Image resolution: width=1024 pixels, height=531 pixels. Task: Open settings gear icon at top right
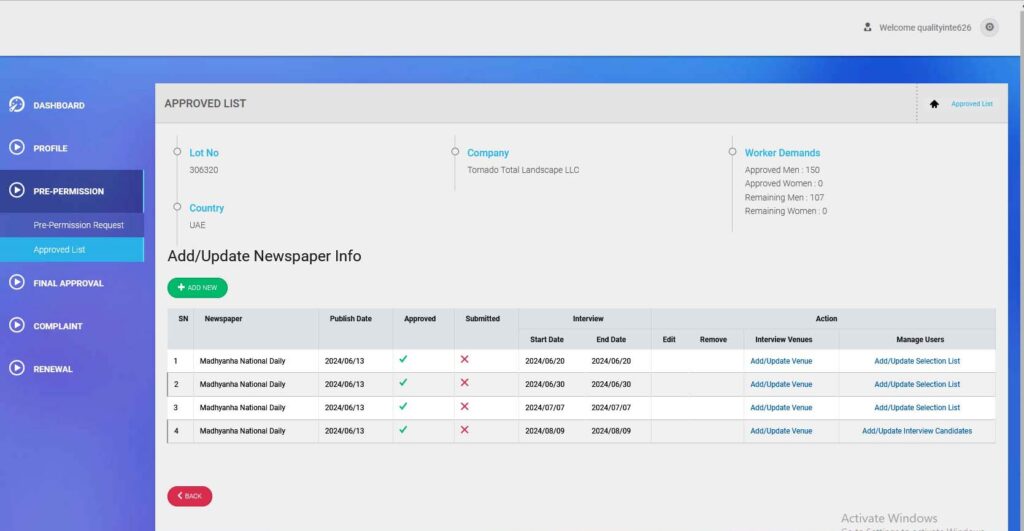989,28
